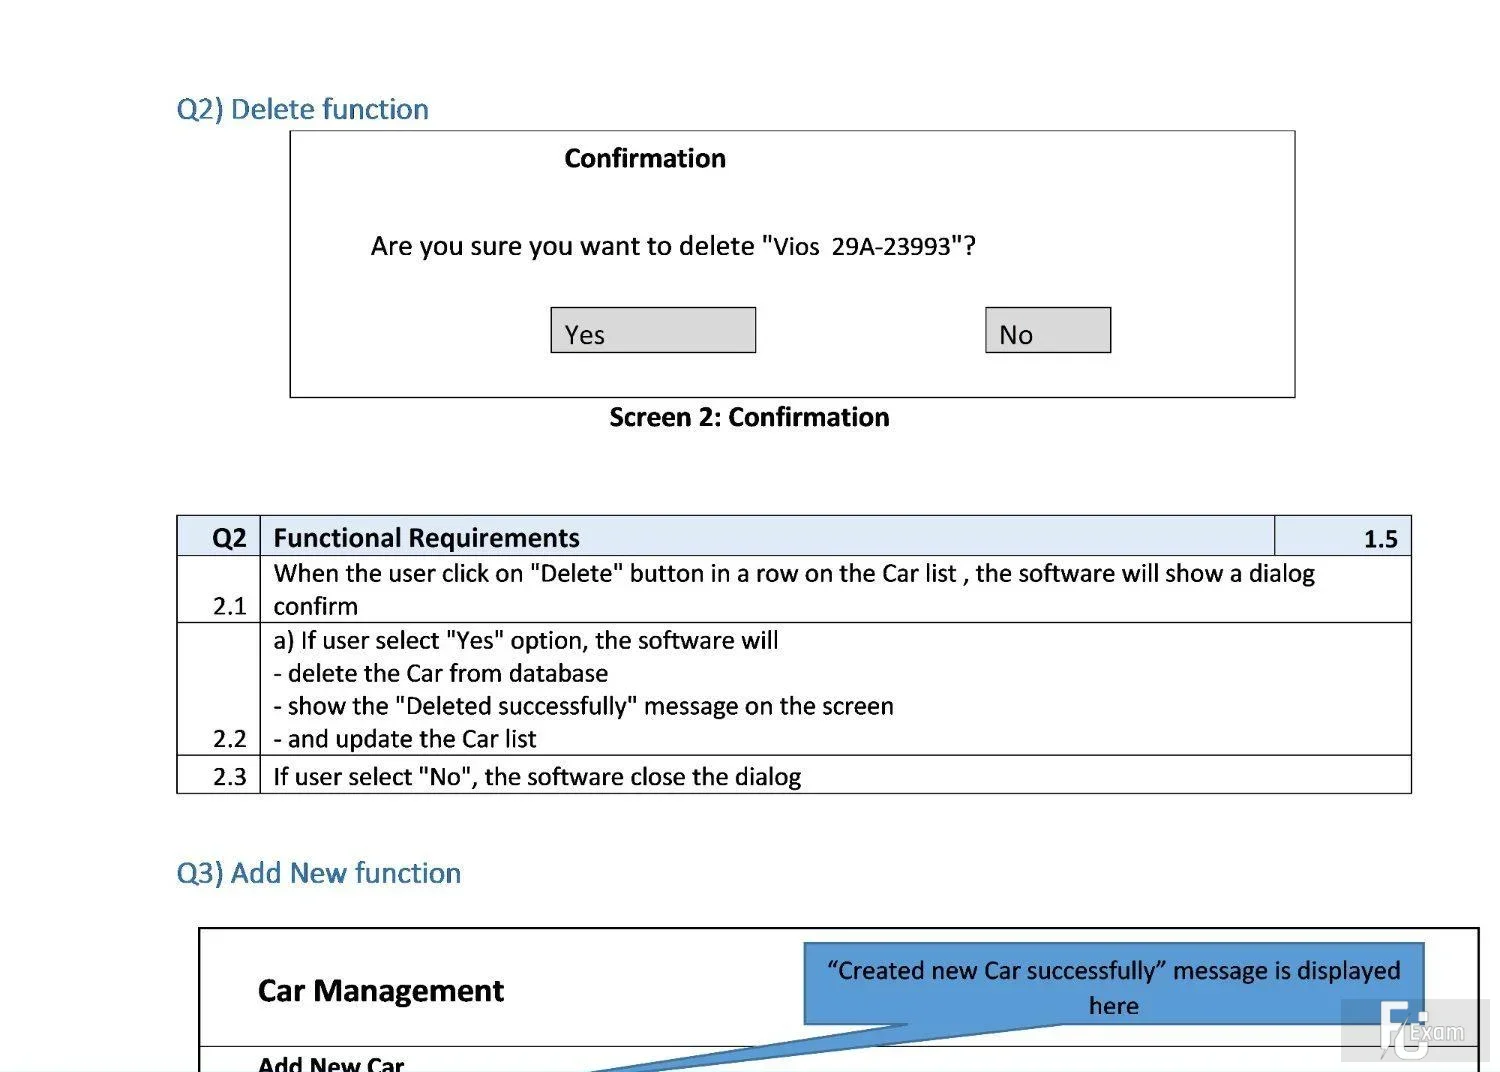Select the "Functional Requirements" table header
This screenshot has height=1072, width=1500.
pos(427,538)
